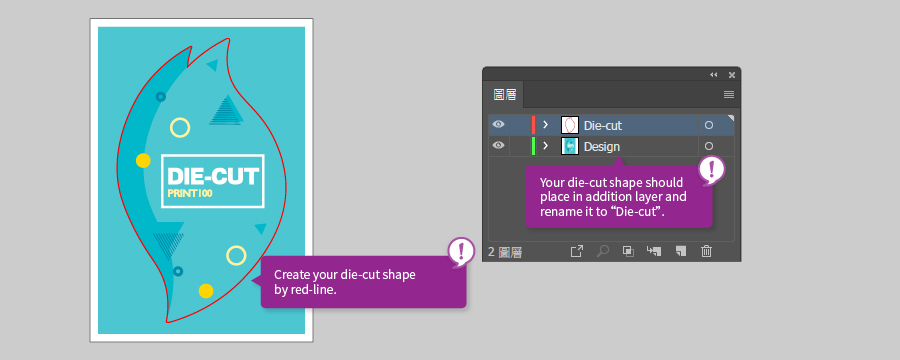900x360 pixels.
Task: Click the Locate Object magnifier icon
Action: (603, 251)
